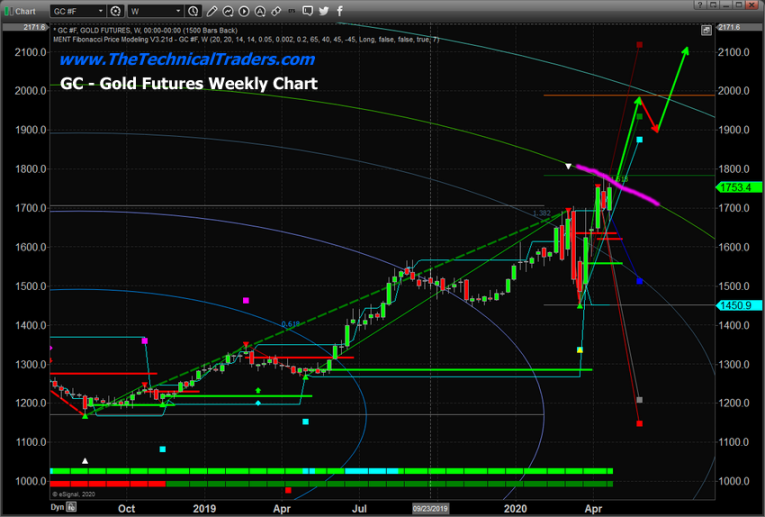The width and height of the screenshot is (765, 517).
Task: Click the circled A alerts icon
Action: click(x=260, y=11)
